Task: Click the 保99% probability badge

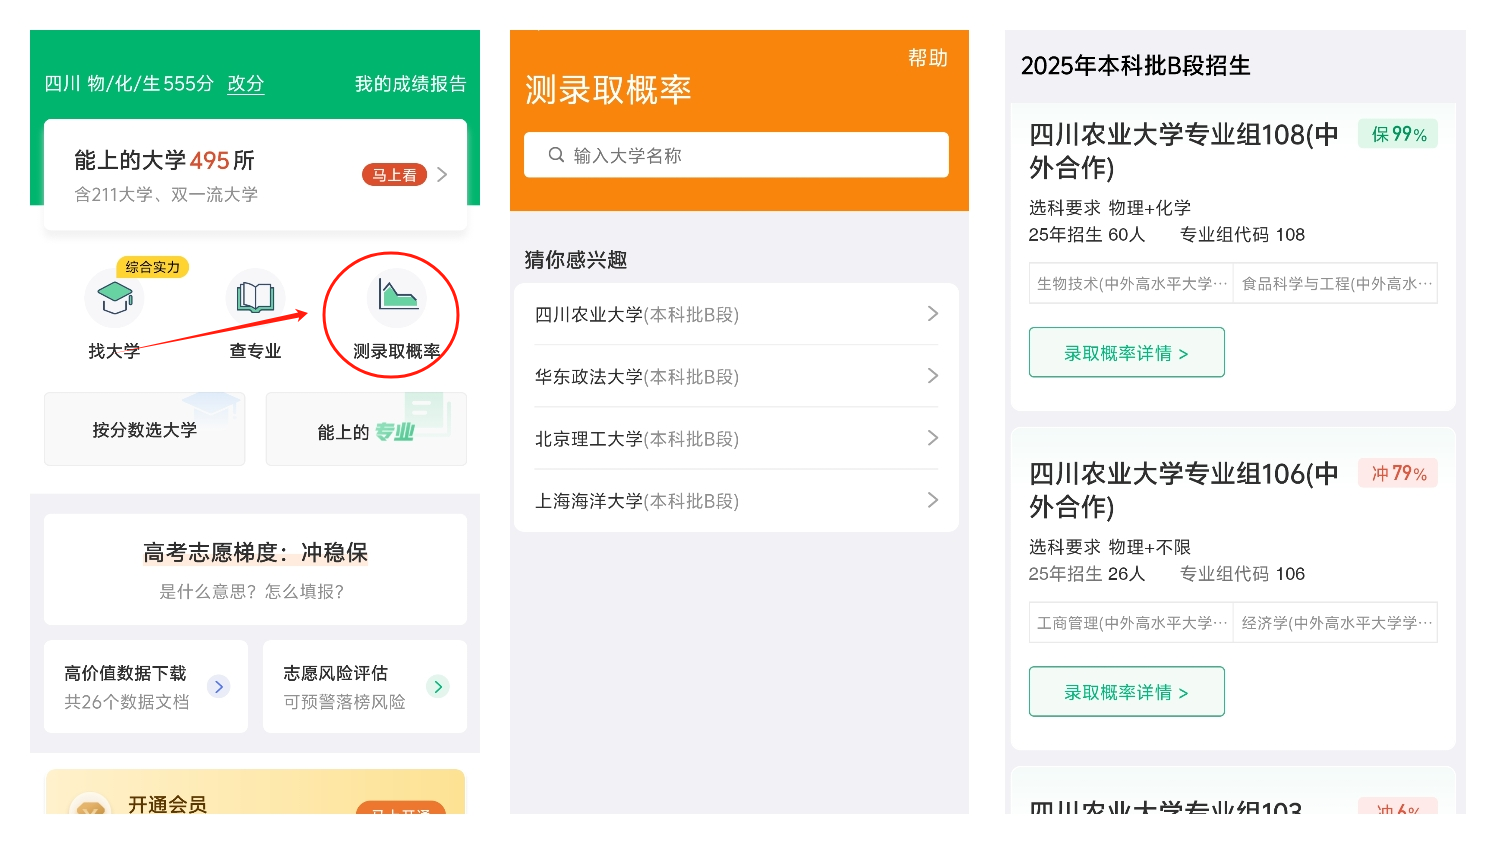Action: tap(1397, 134)
